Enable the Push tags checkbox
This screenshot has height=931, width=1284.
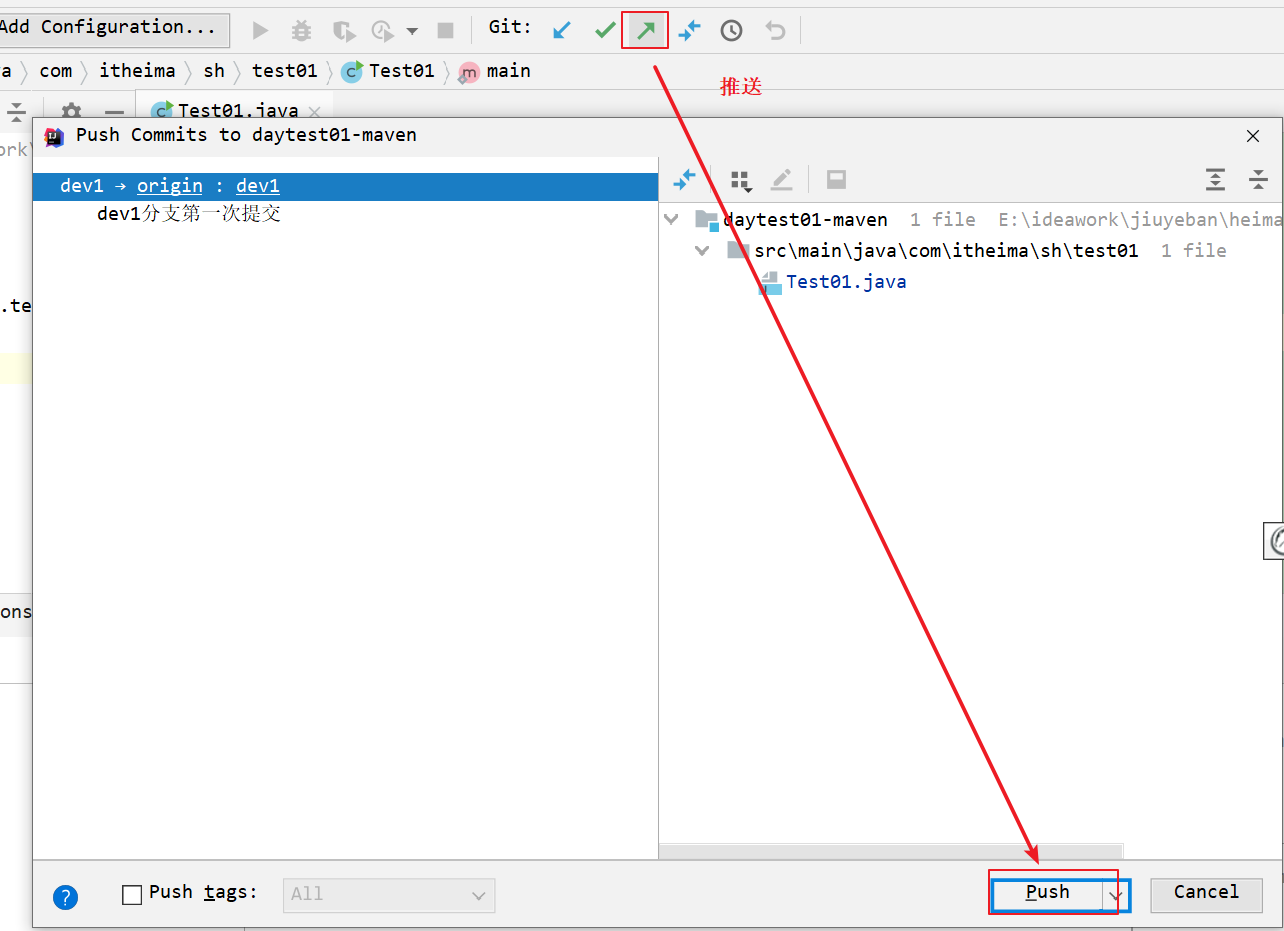(x=132, y=895)
